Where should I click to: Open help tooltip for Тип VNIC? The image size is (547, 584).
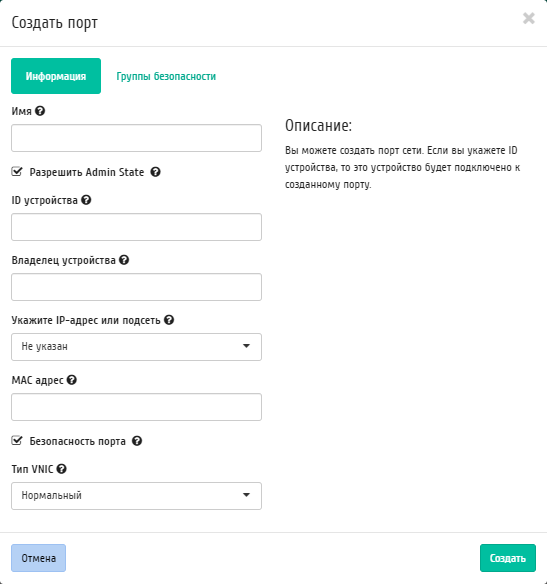click(x=61, y=469)
